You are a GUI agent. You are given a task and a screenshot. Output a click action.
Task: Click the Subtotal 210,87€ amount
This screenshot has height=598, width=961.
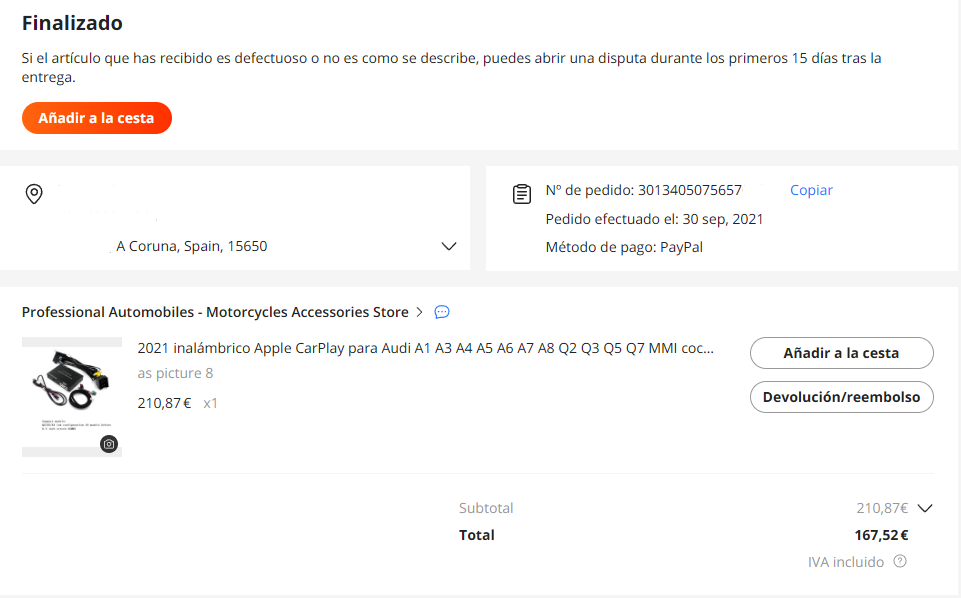[882, 508]
